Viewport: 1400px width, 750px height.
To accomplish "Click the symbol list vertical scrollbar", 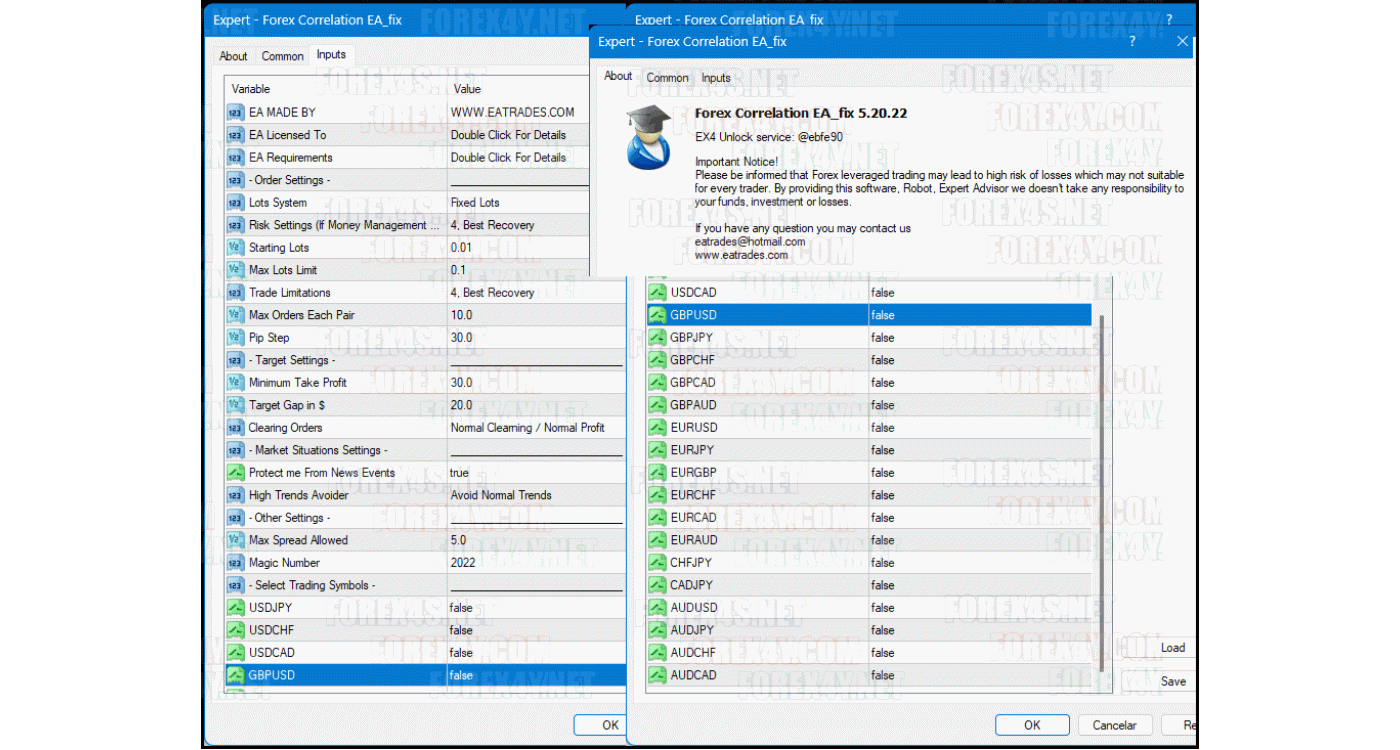I will coord(1103,490).
